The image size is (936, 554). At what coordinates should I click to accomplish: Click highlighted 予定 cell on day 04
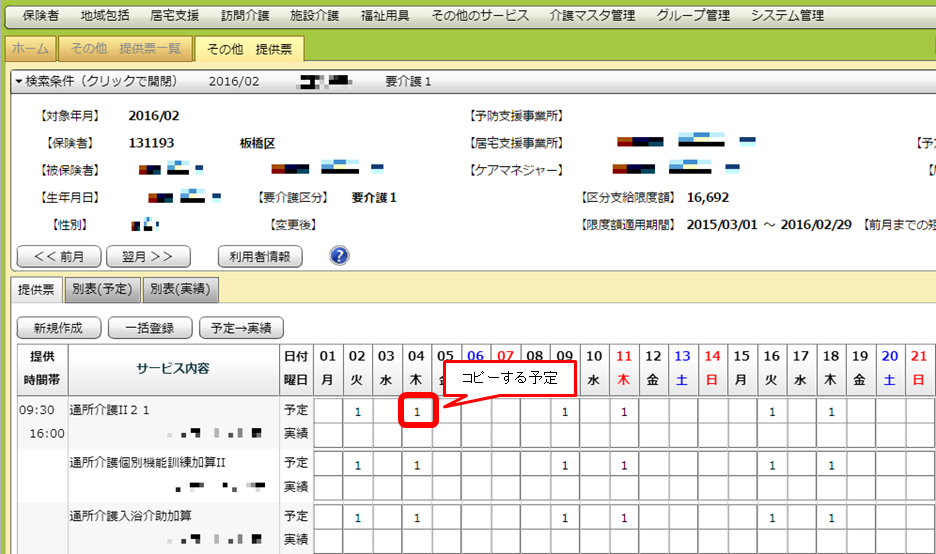418,411
